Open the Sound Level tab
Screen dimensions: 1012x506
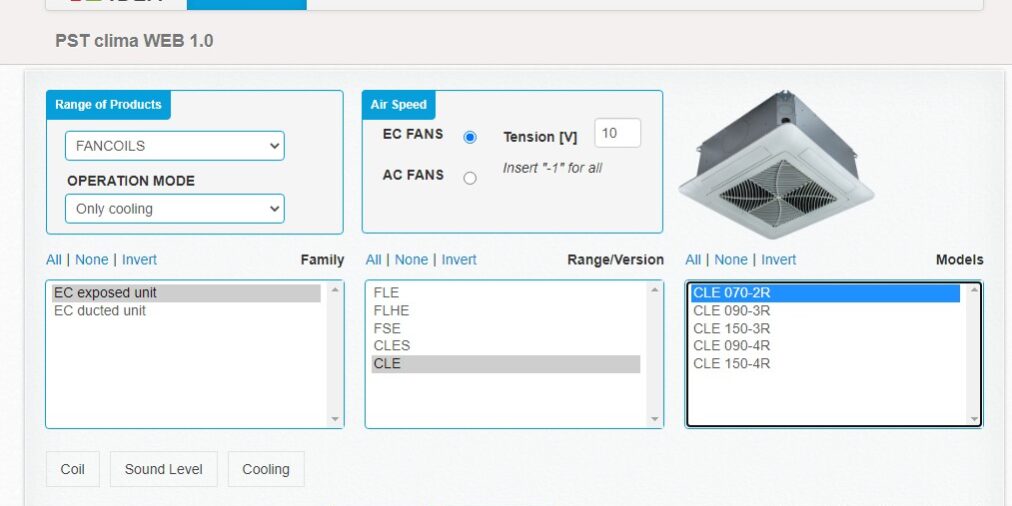tap(163, 469)
